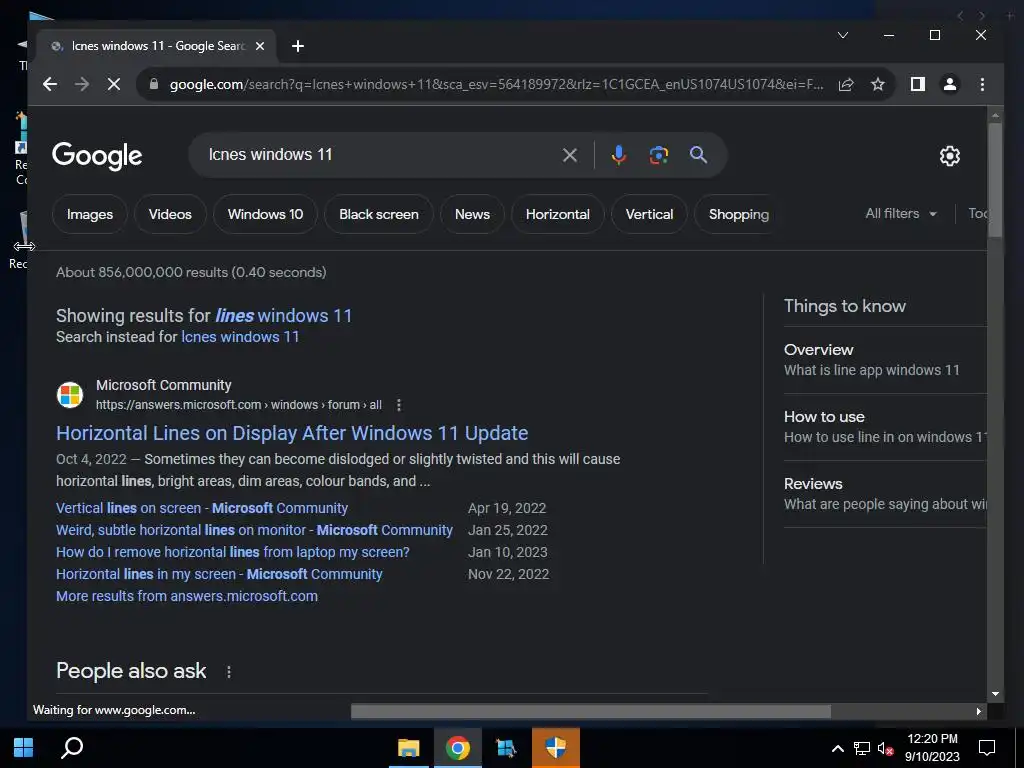This screenshot has height=768, width=1024.
Task: Open Horizontal Lines on Display After Windows 11 Update
Action: click(x=292, y=433)
